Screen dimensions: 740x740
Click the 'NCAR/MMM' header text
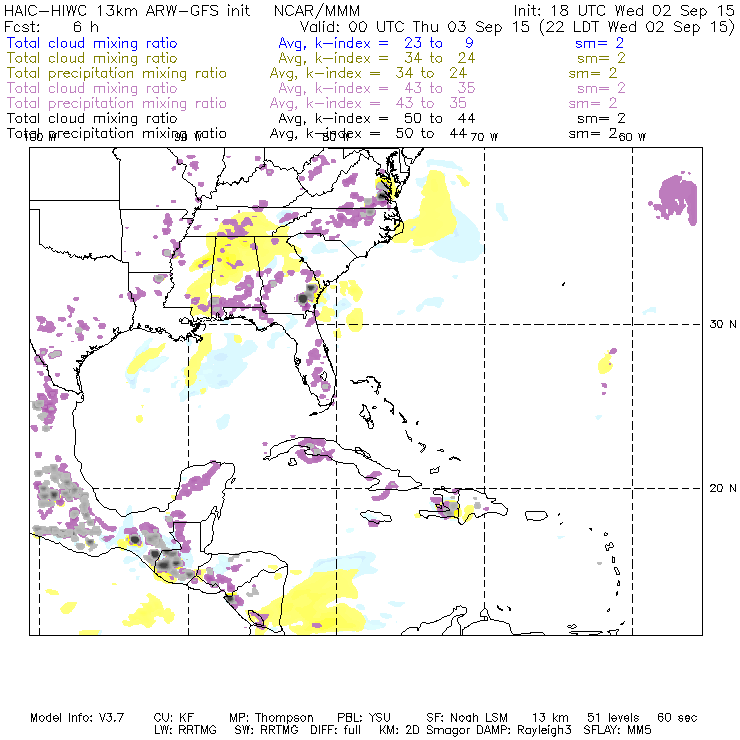click(317, 10)
